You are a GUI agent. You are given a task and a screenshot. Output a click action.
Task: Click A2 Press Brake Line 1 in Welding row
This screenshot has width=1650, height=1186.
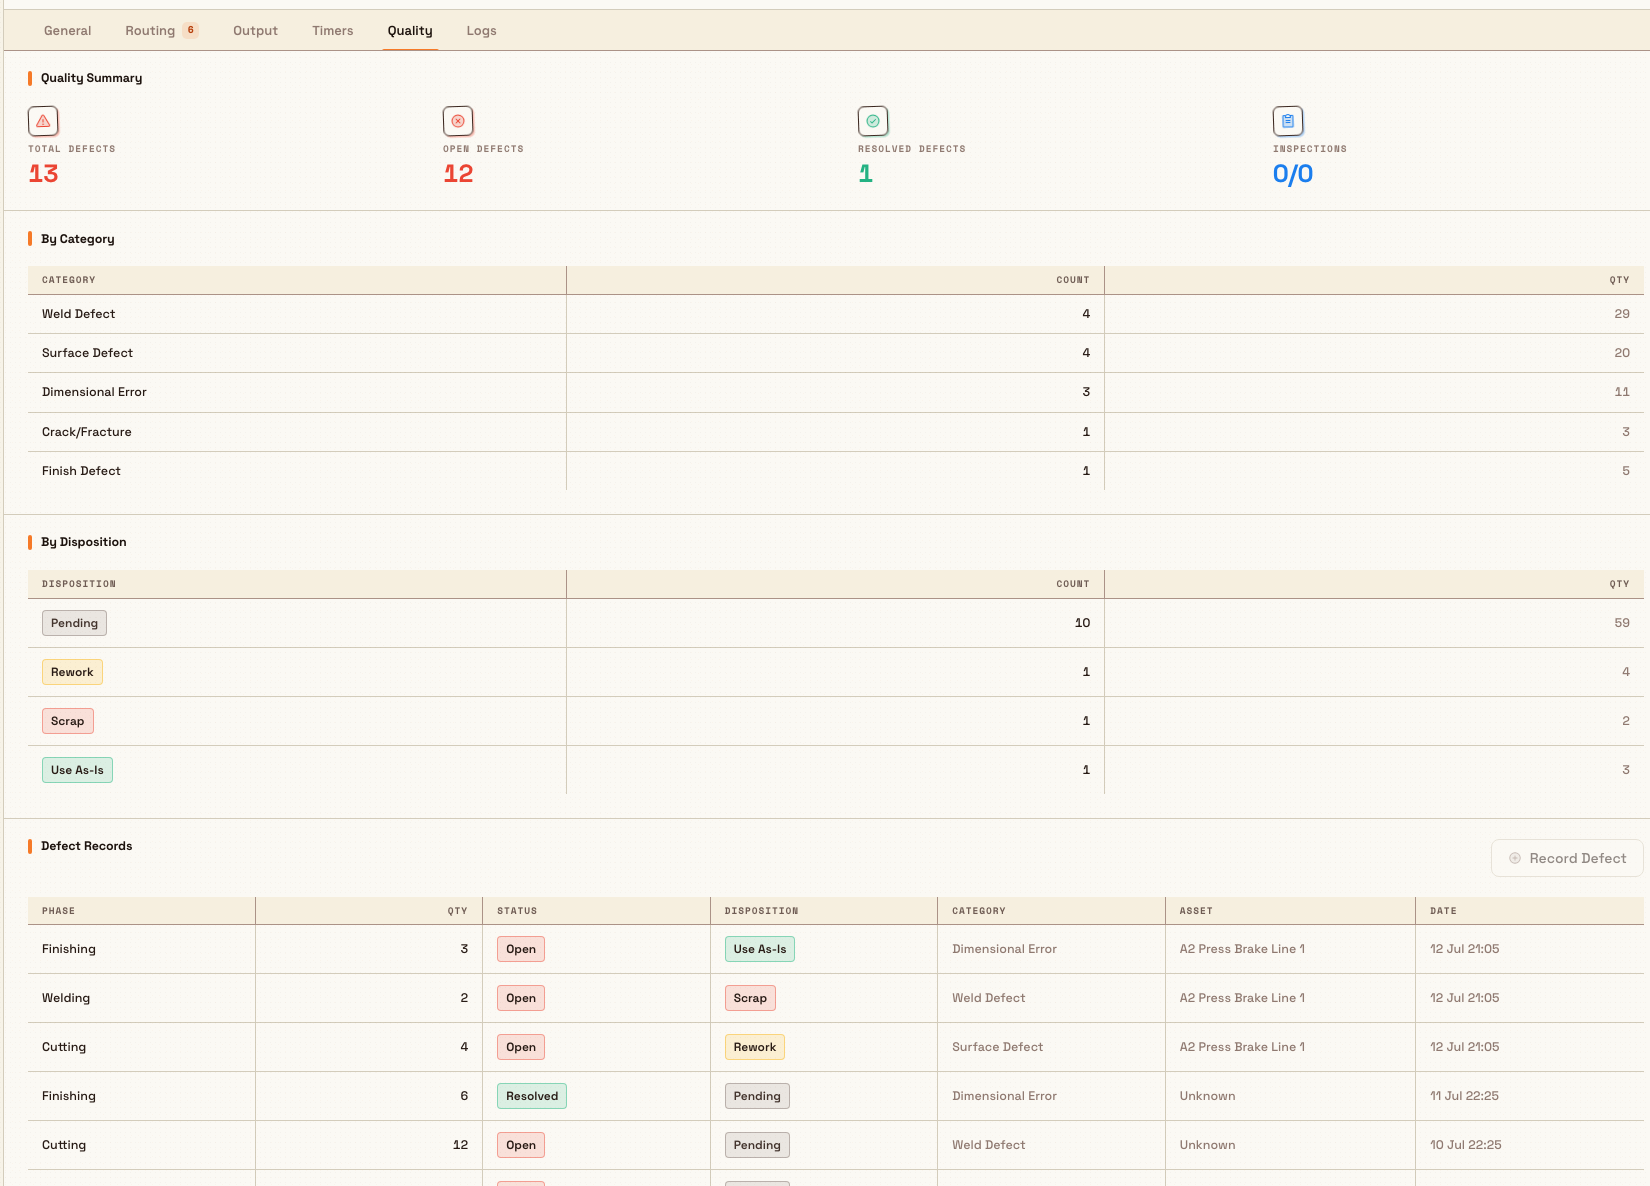coord(1242,998)
